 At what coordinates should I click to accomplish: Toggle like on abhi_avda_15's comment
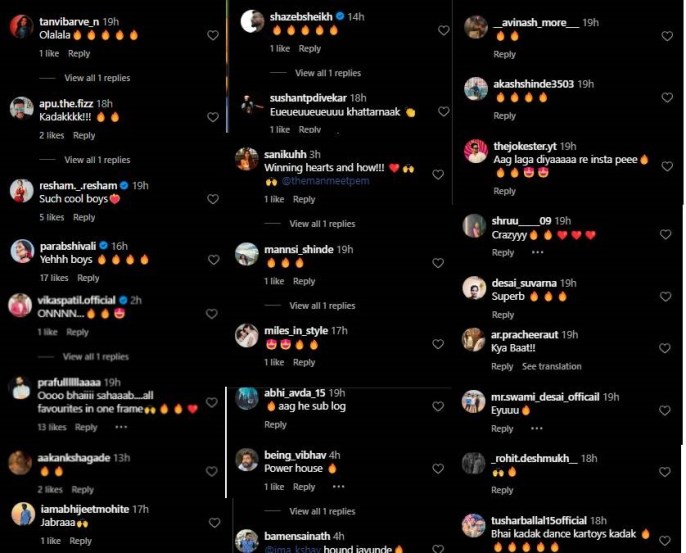pos(438,406)
